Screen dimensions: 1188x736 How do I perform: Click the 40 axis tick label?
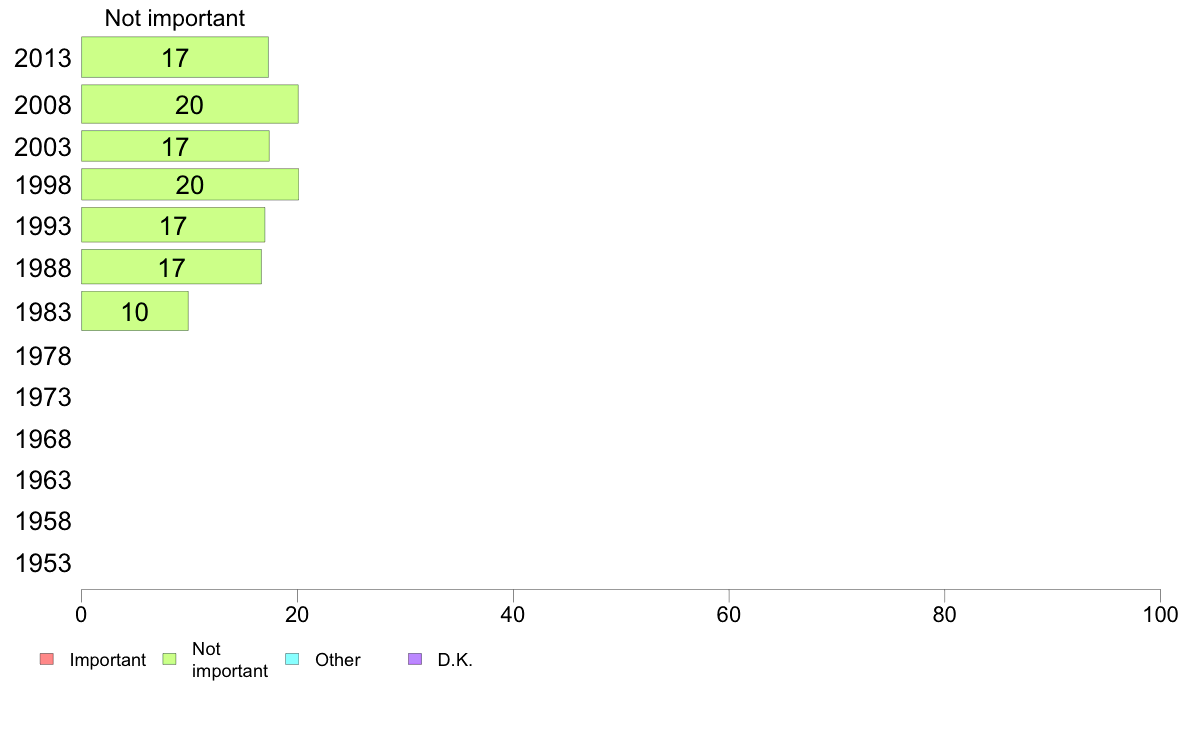click(513, 615)
